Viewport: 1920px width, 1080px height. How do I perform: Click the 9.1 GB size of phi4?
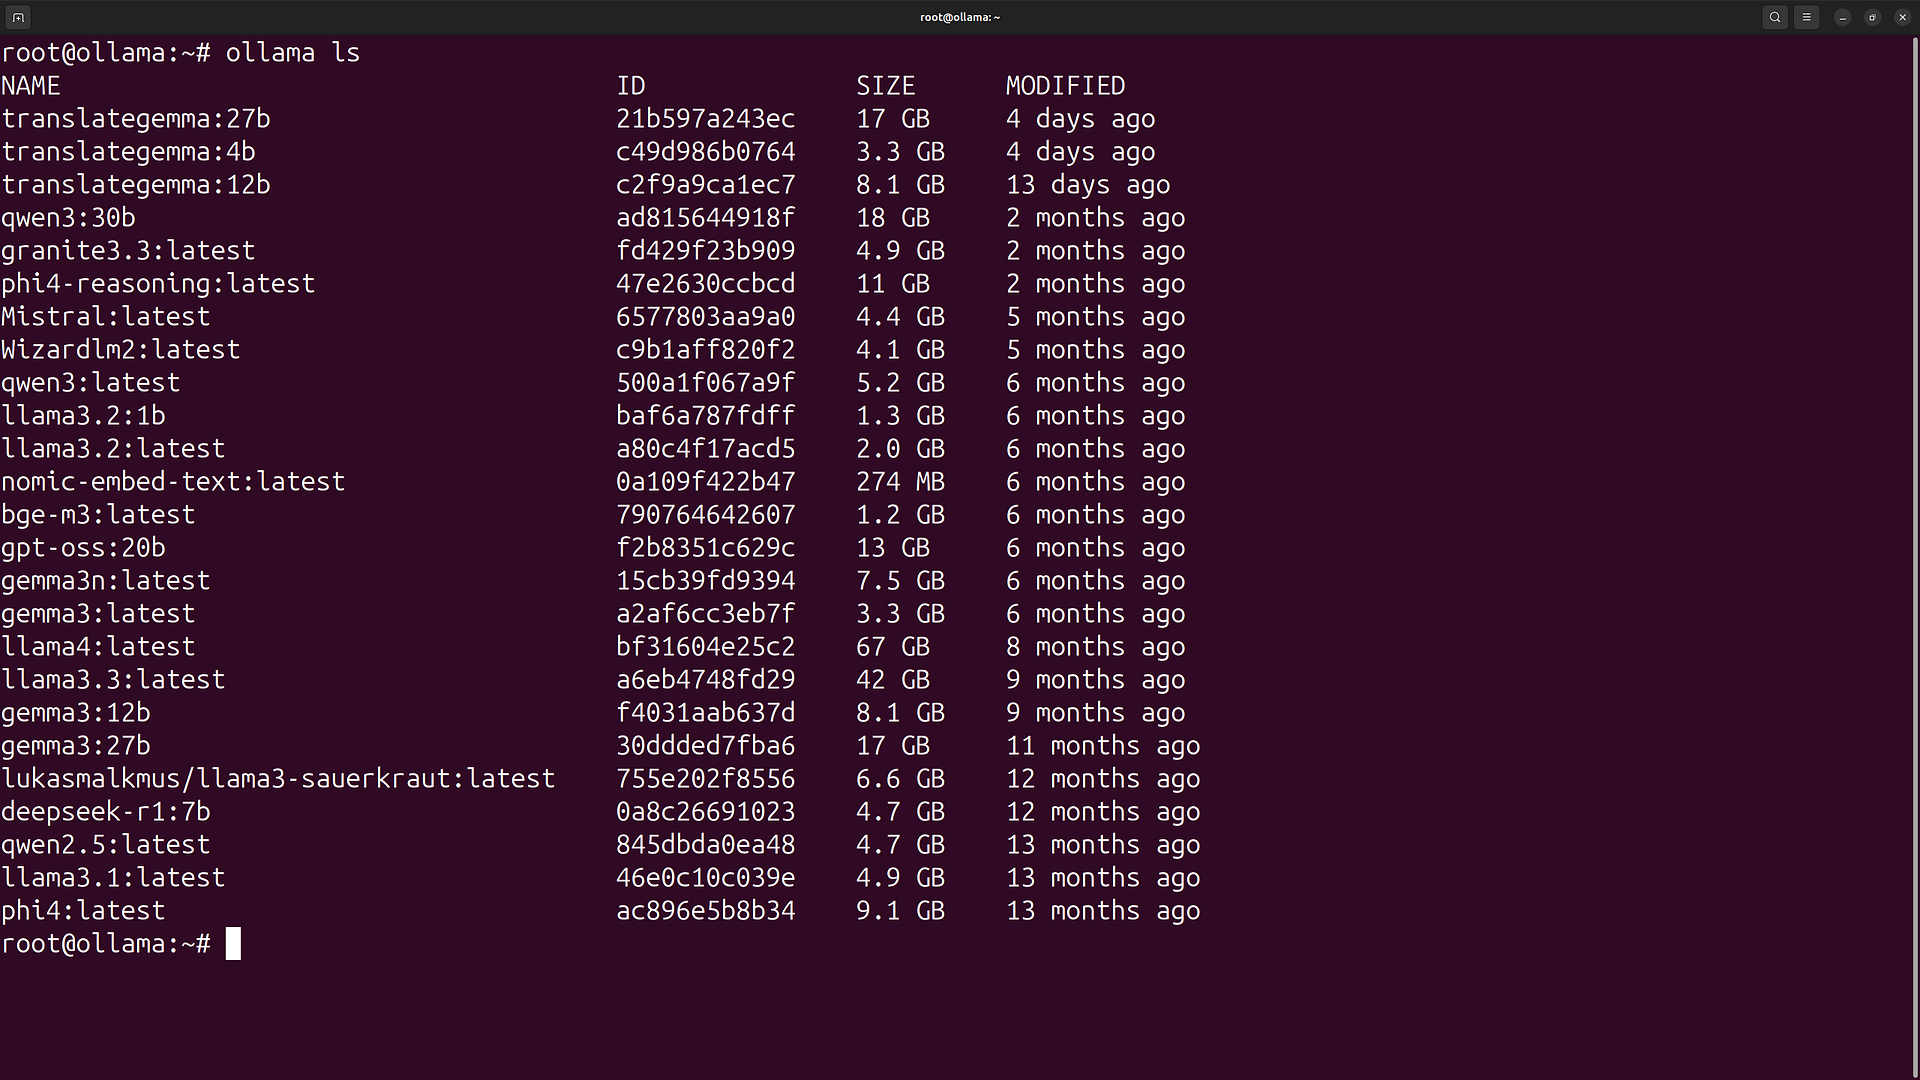pos(901,911)
